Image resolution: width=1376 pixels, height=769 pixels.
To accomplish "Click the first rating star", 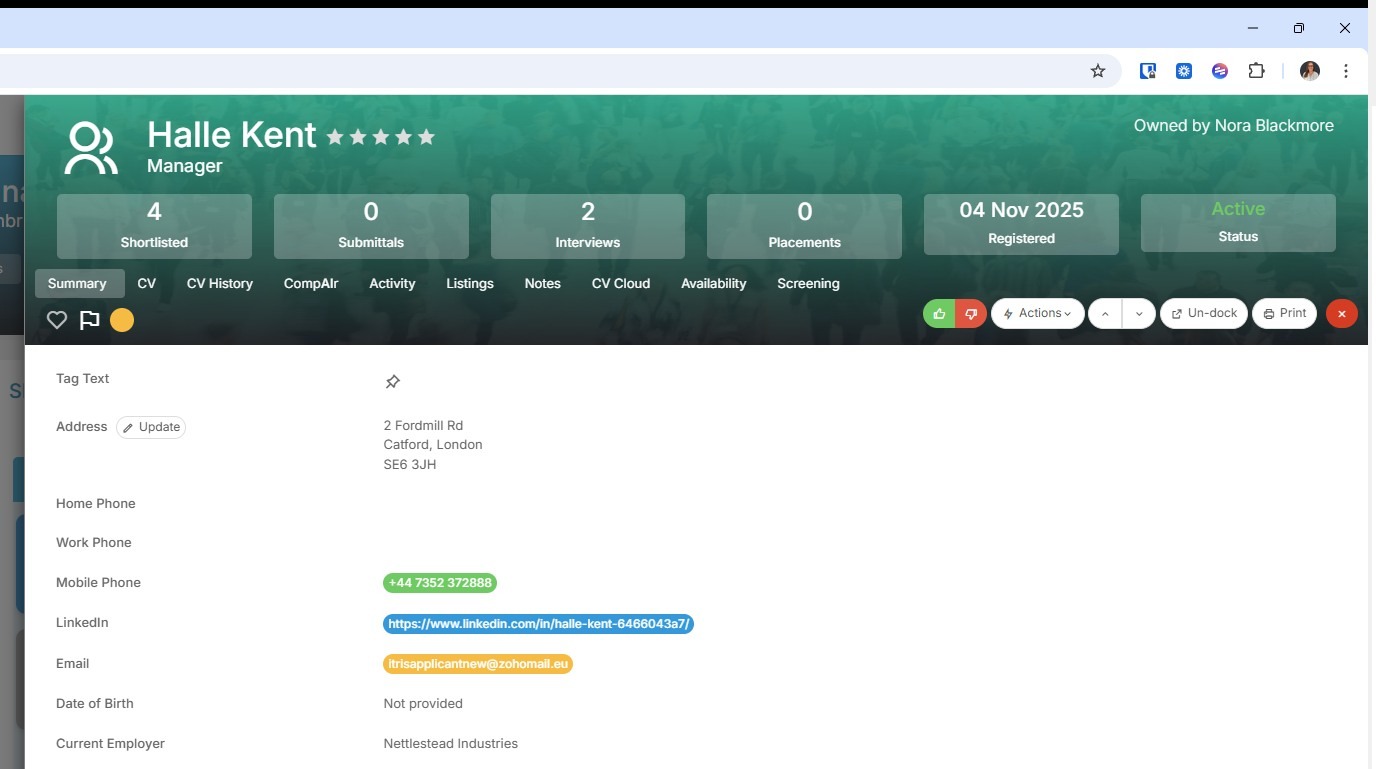I will point(335,137).
